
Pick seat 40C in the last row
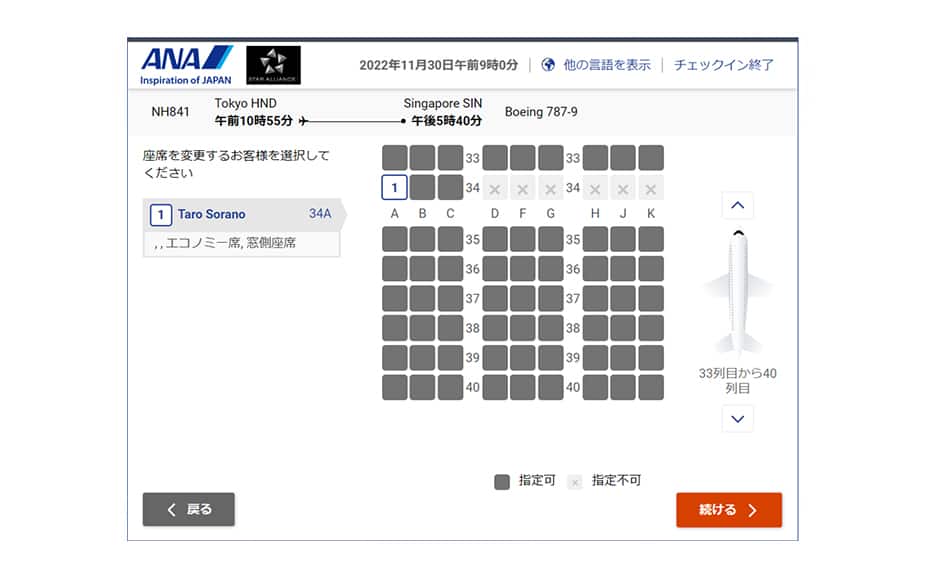tap(450, 388)
